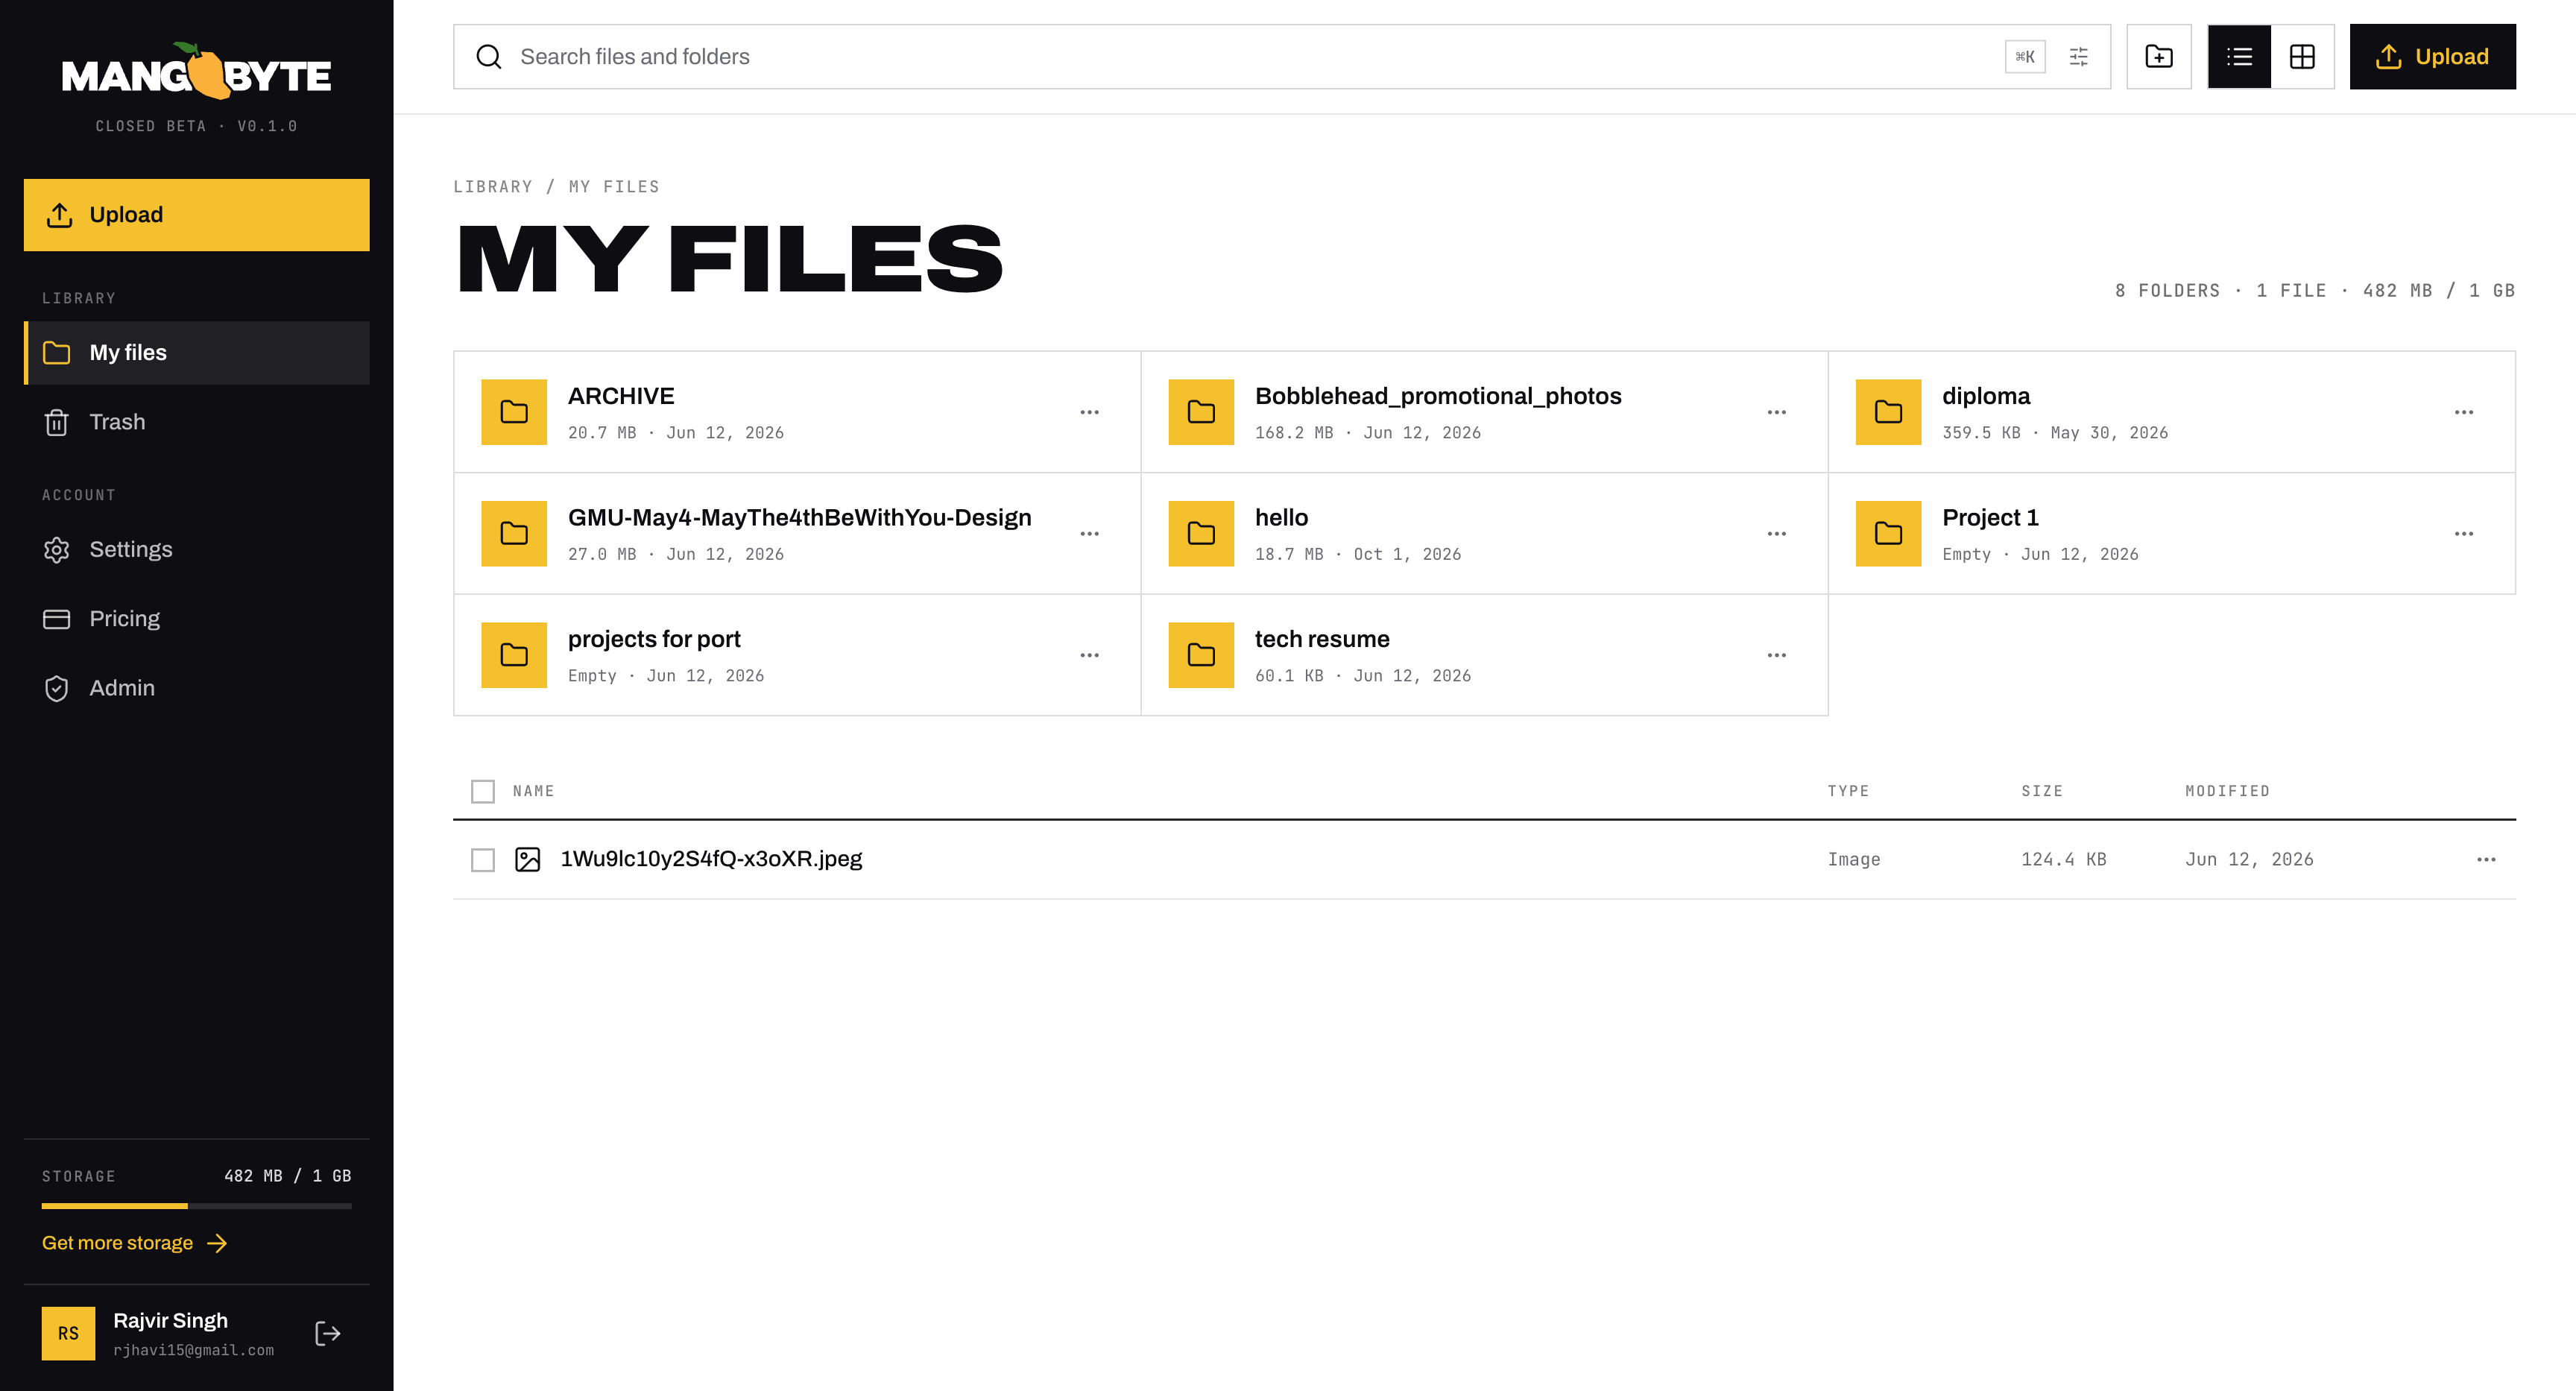This screenshot has height=1391, width=2576.
Task: Open more options for Bobblehead_promotional_photos
Action: coord(1776,412)
